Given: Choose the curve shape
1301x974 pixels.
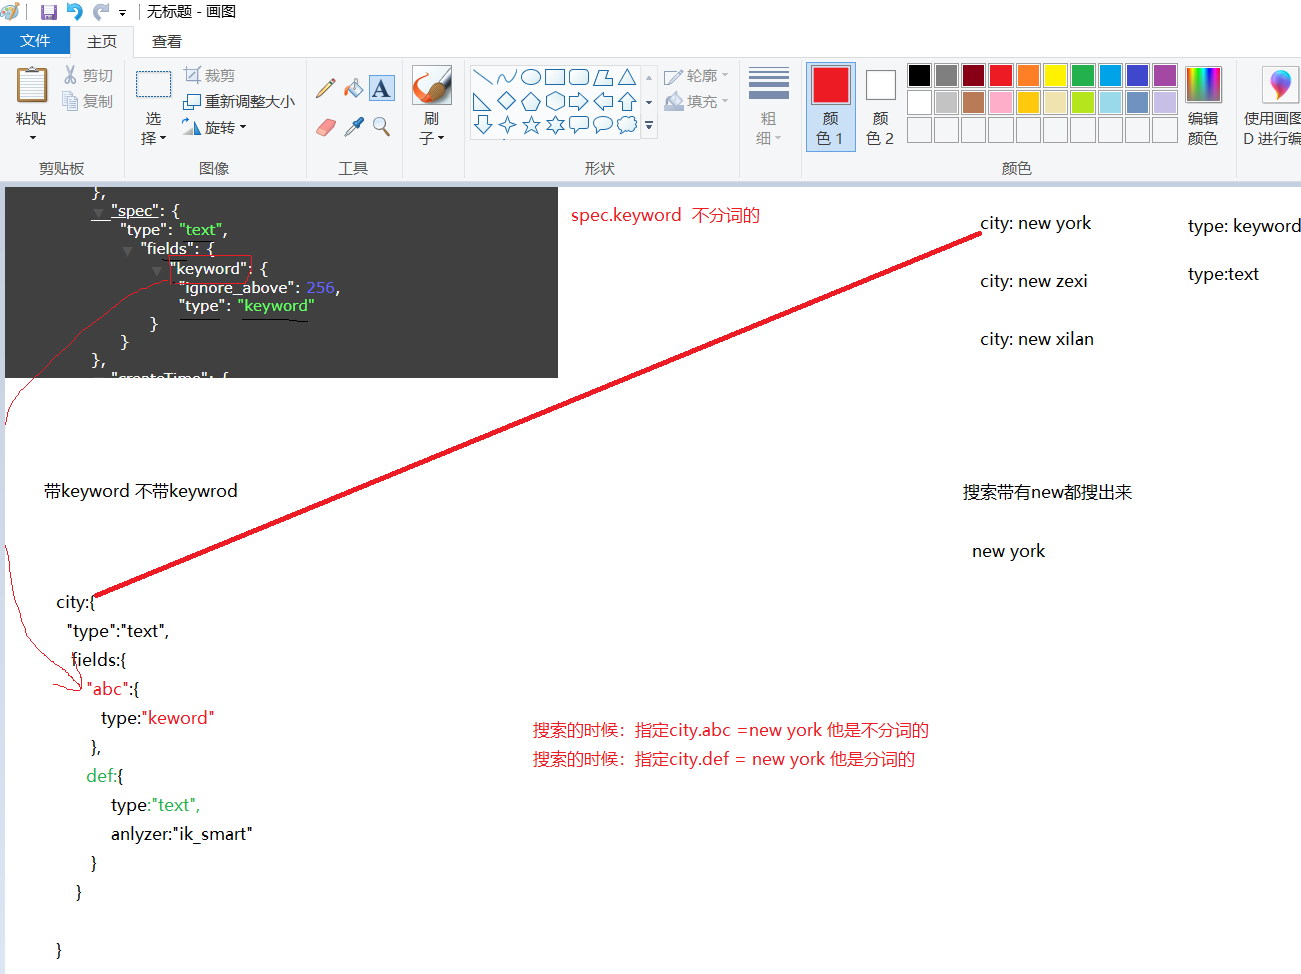Looking at the screenshot, I should click(x=507, y=77).
